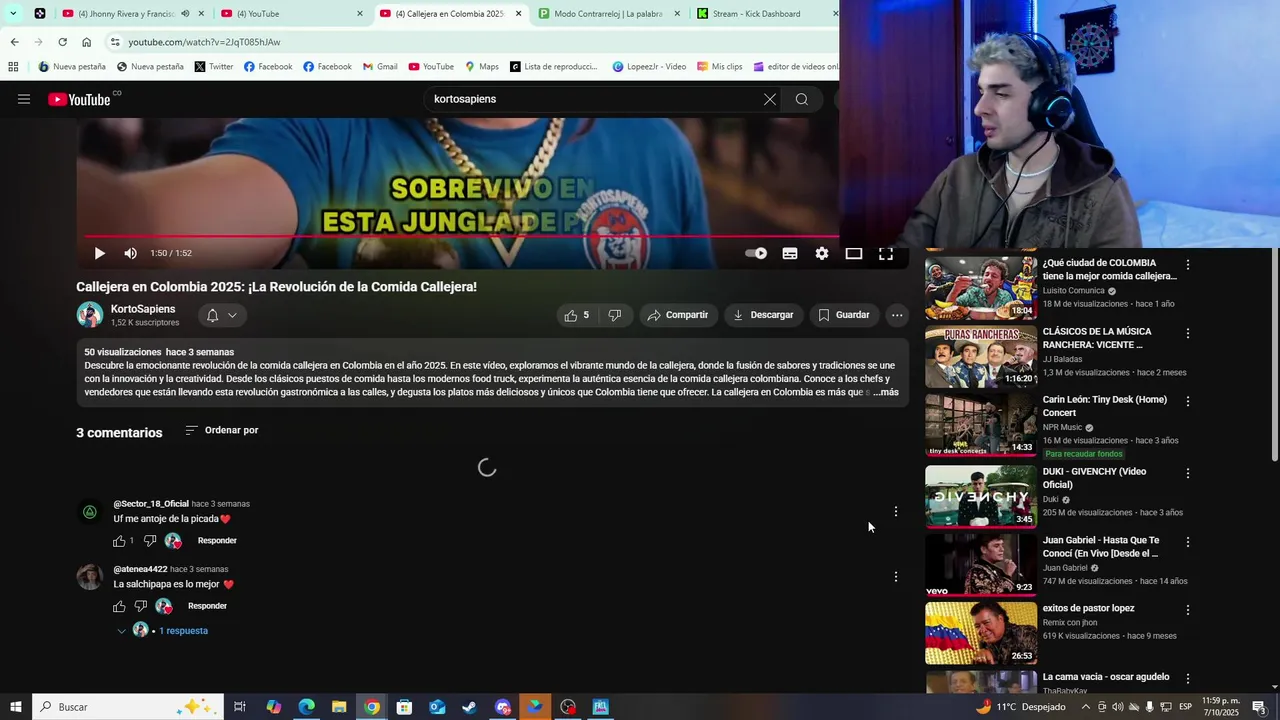This screenshot has height=720, width=1280.
Task: Switch to the Modo Contrarreloj tab
Action: (x=608, y=14)
